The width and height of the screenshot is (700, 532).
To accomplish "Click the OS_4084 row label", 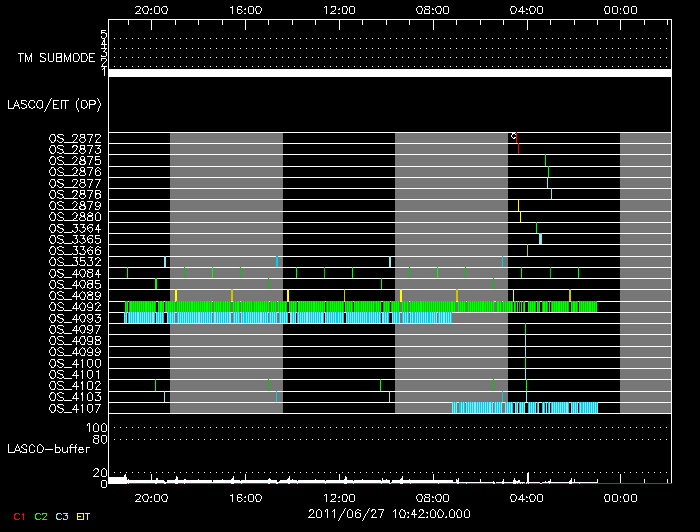I will tap(75, 273).
